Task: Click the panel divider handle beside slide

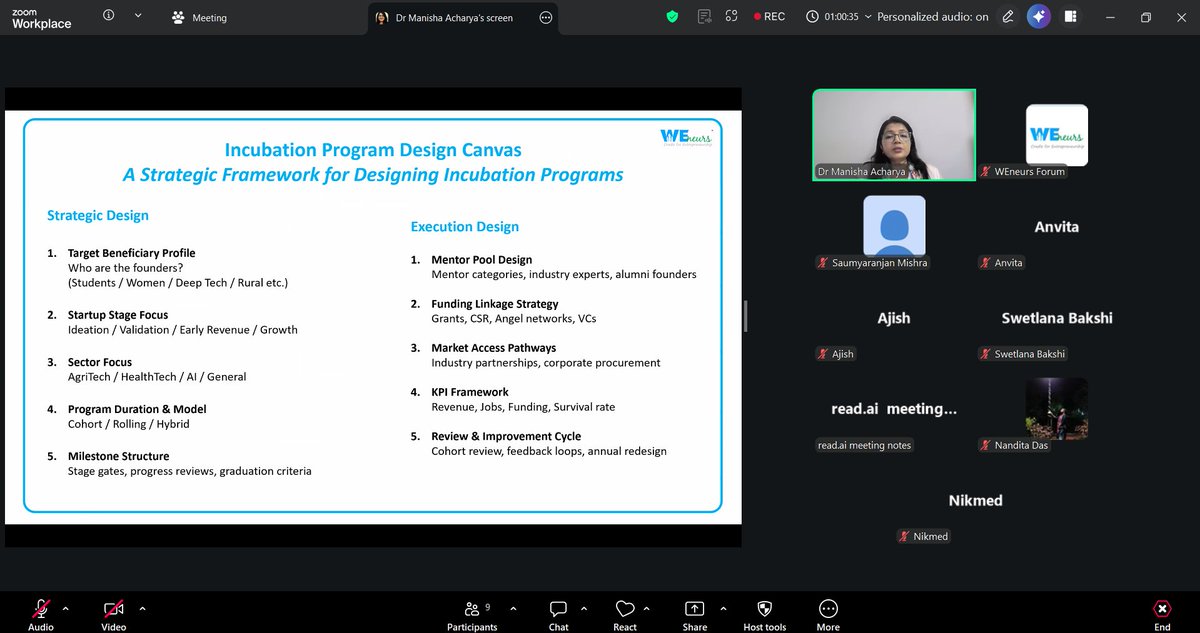Action: coord(746,317)
